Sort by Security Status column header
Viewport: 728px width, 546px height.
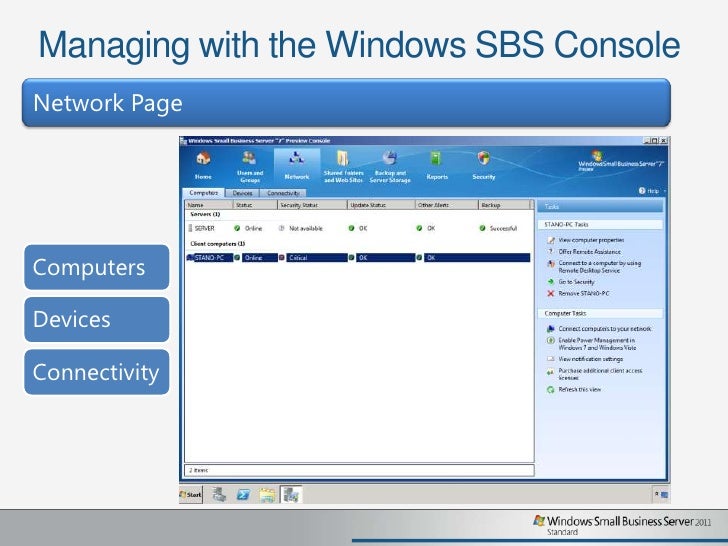tap(312, 205)
